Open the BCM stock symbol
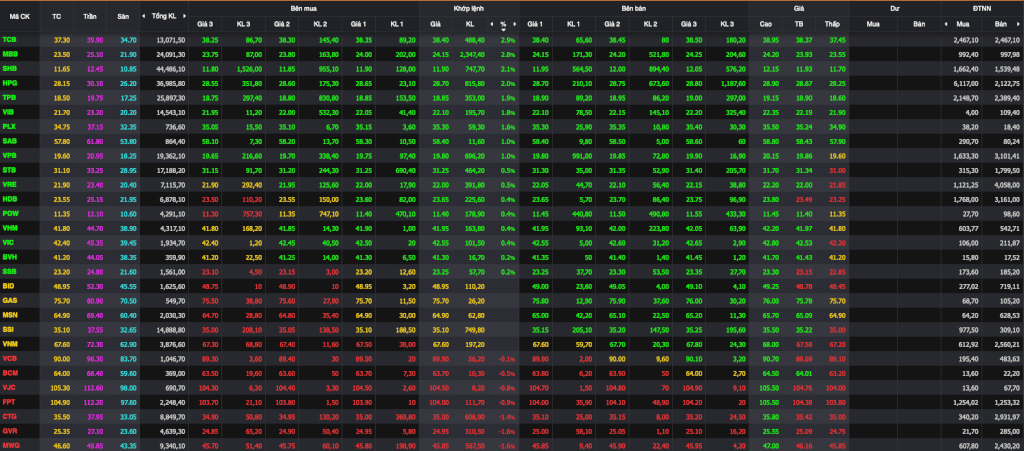 10,371
